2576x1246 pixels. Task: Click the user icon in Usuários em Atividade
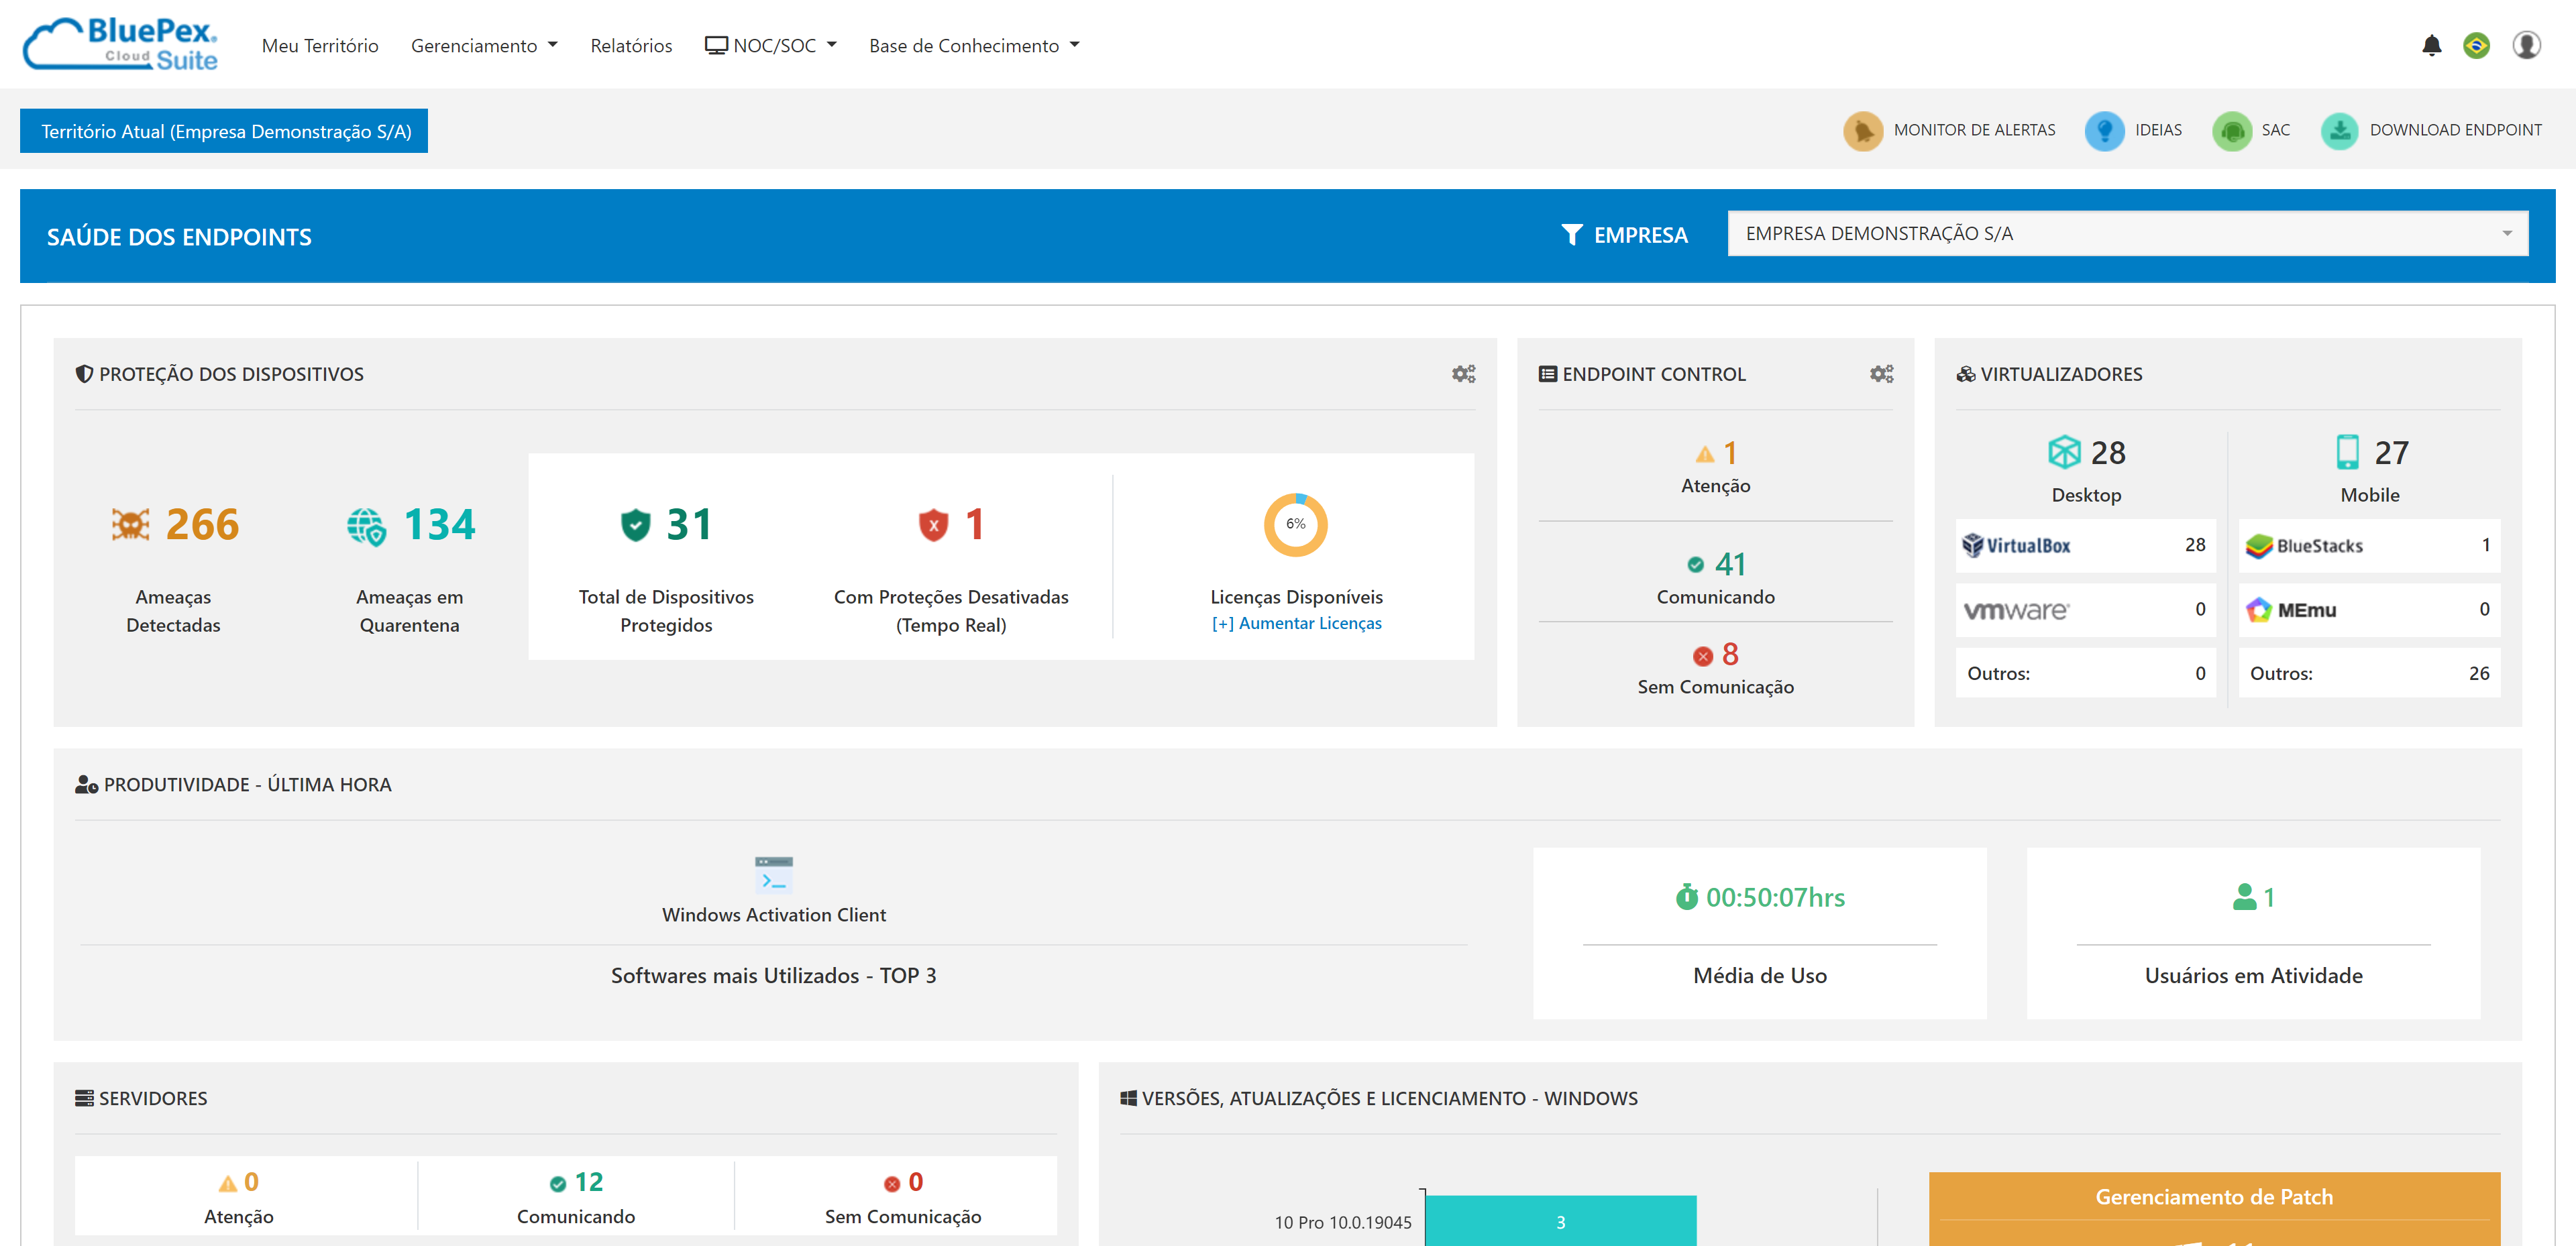(2244, 897)
